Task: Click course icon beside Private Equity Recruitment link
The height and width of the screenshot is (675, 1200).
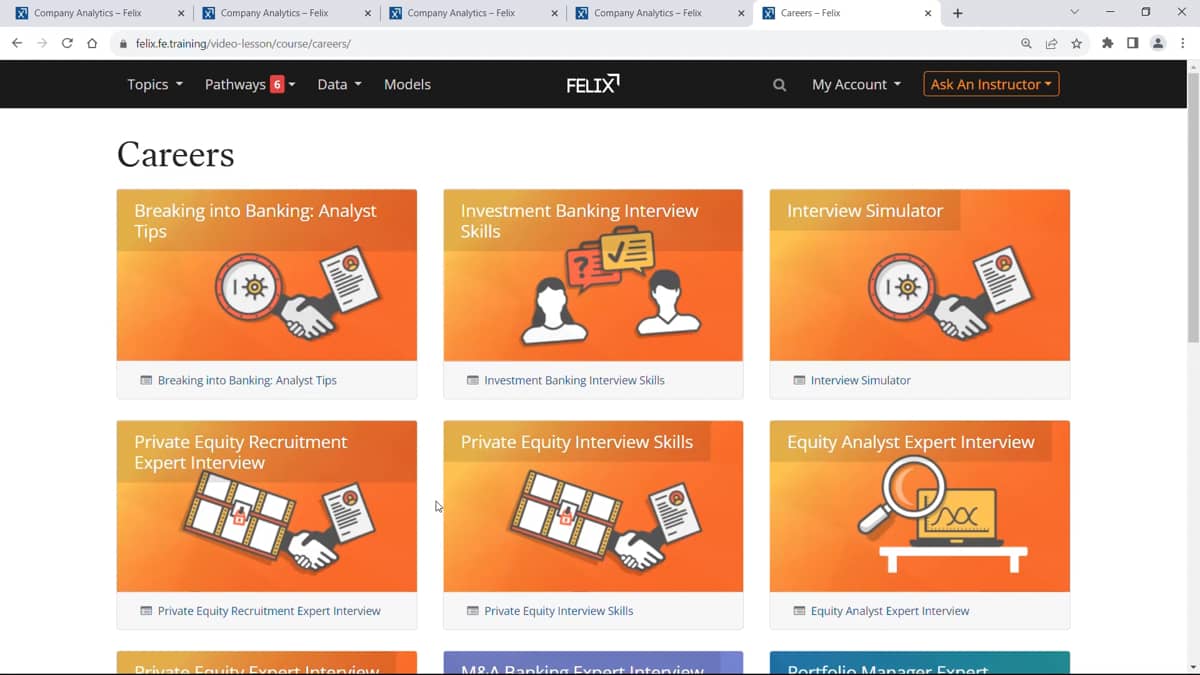Action: 146,611
